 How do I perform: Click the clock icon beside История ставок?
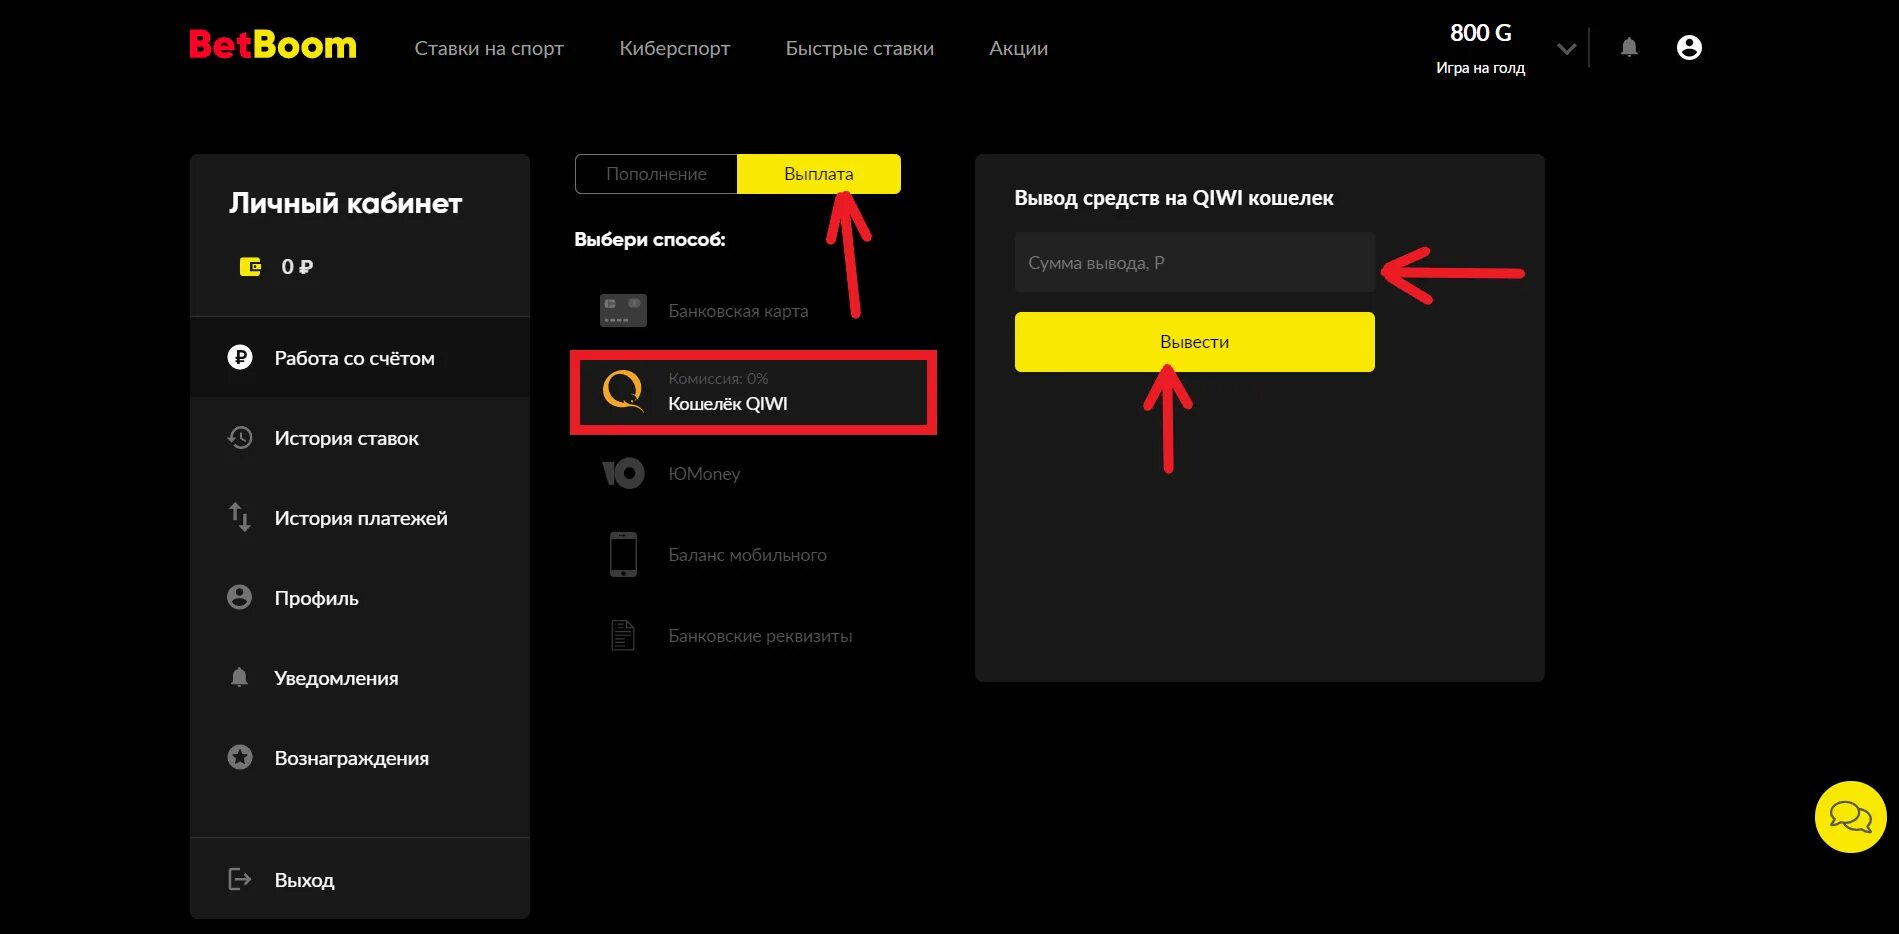[x=240, y=437]
